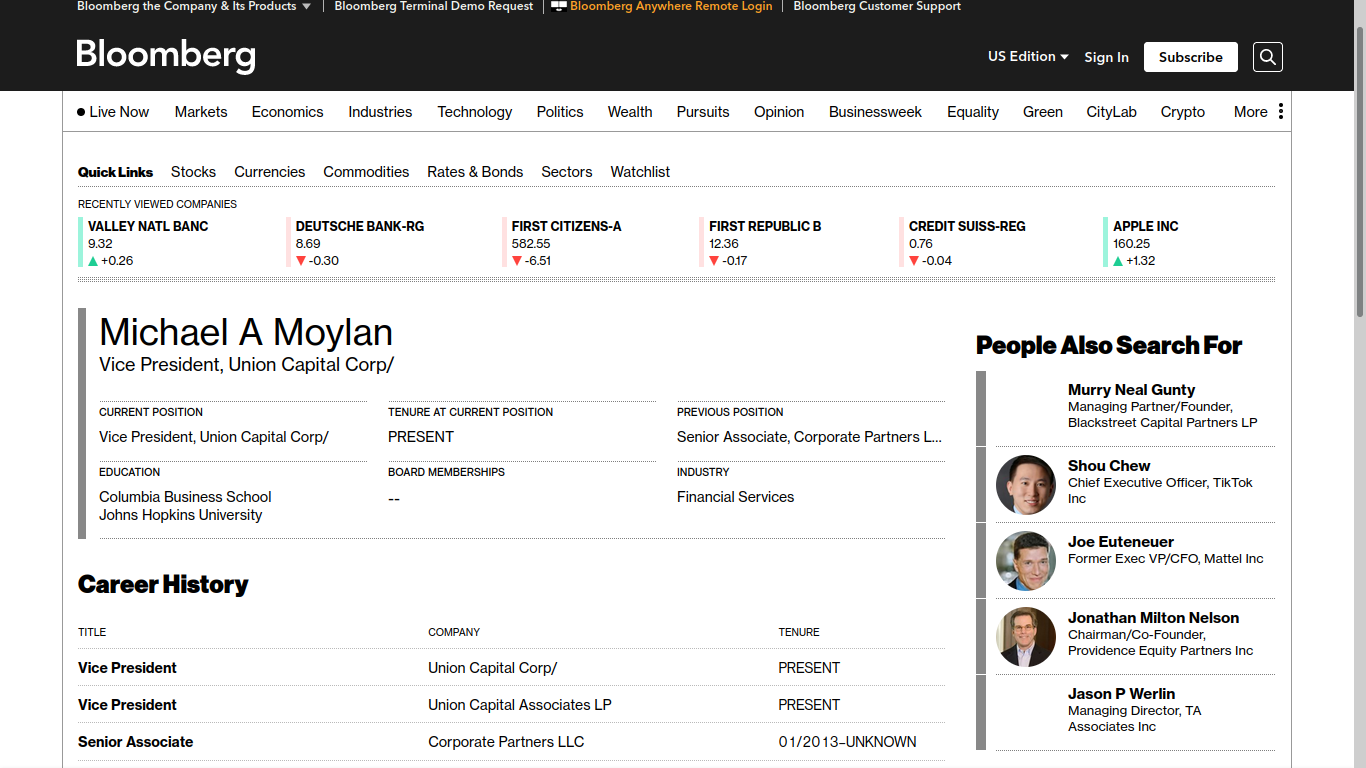Open Jason P Werlin profile

(1121, 694)
